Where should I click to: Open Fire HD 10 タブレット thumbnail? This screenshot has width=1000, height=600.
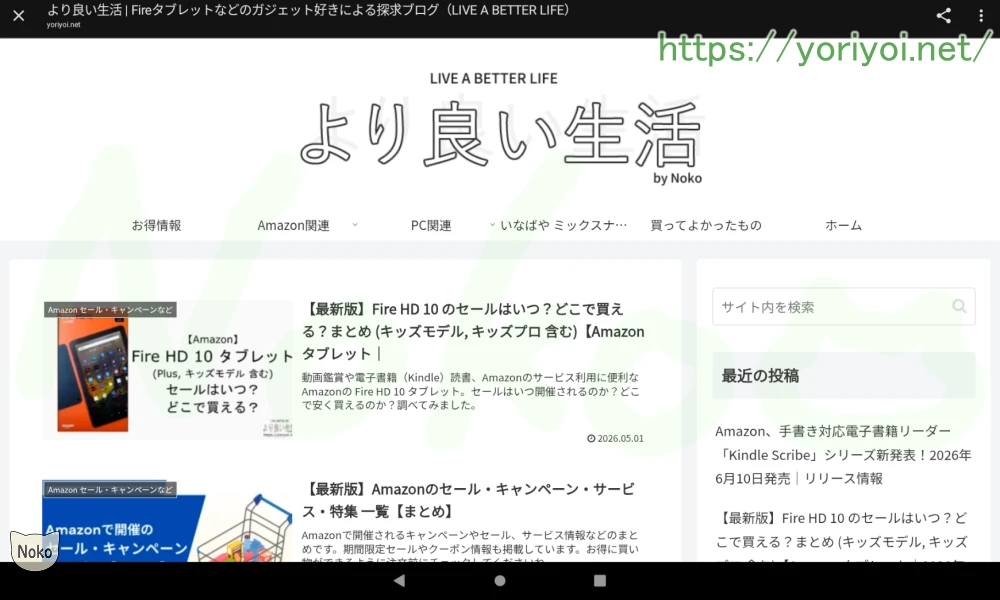pyautogui.click(x=168, y=370)
